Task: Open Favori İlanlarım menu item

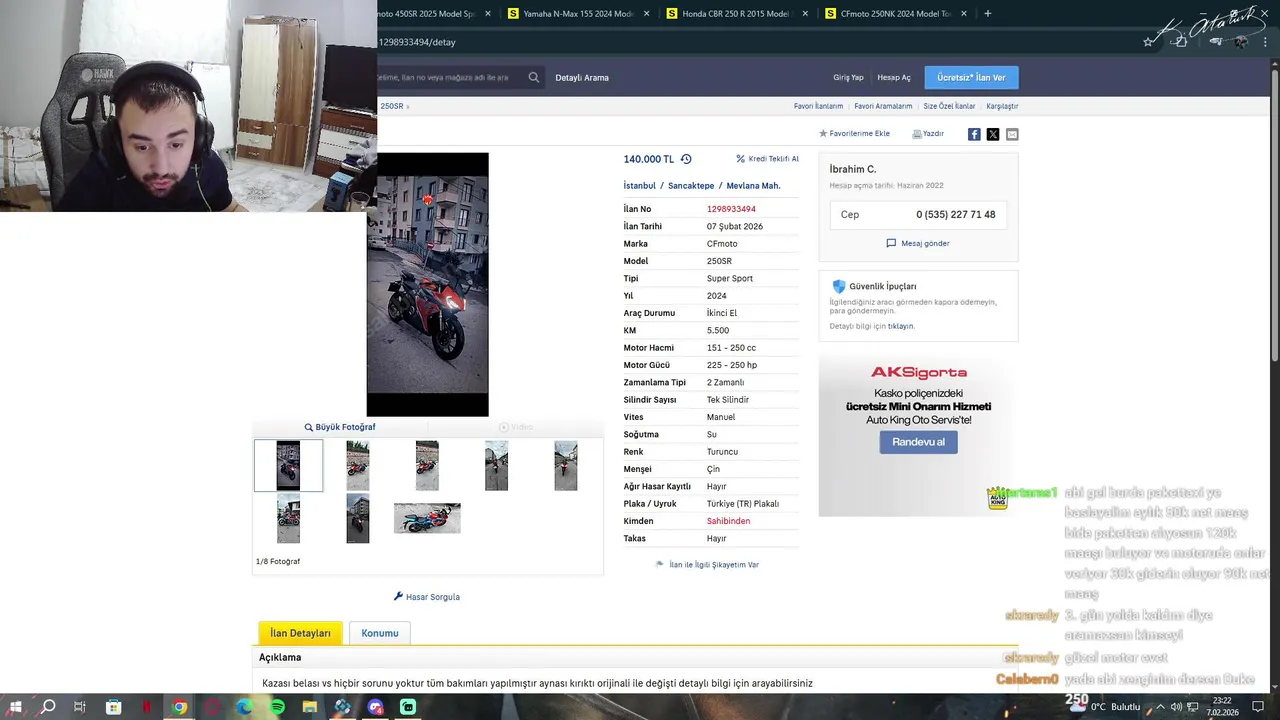Action: pyautogui.click(x=818, y=106)
